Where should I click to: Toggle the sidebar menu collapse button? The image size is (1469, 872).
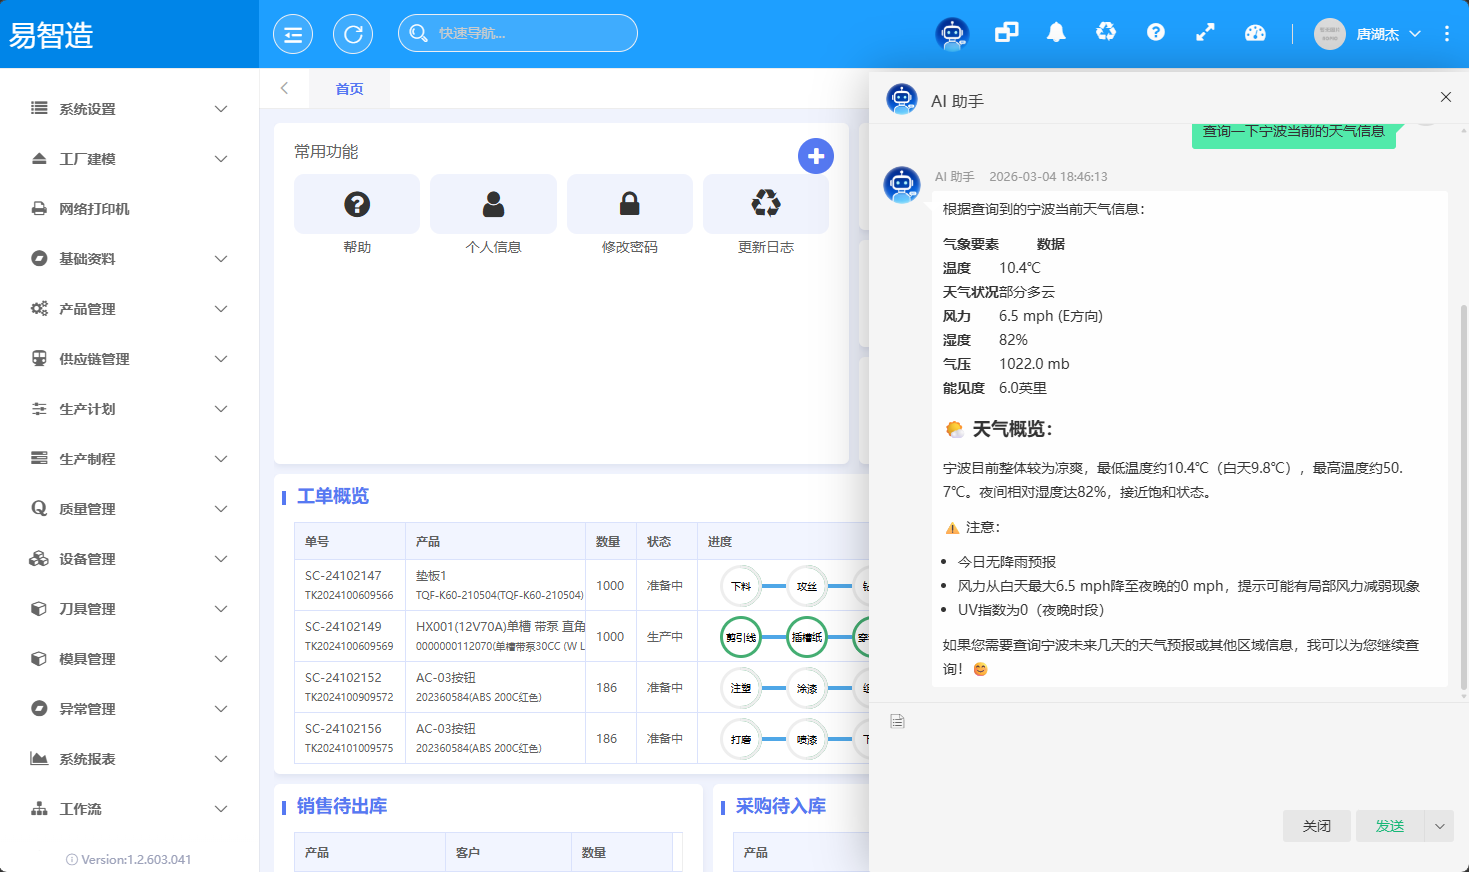(x=293, y=34)
